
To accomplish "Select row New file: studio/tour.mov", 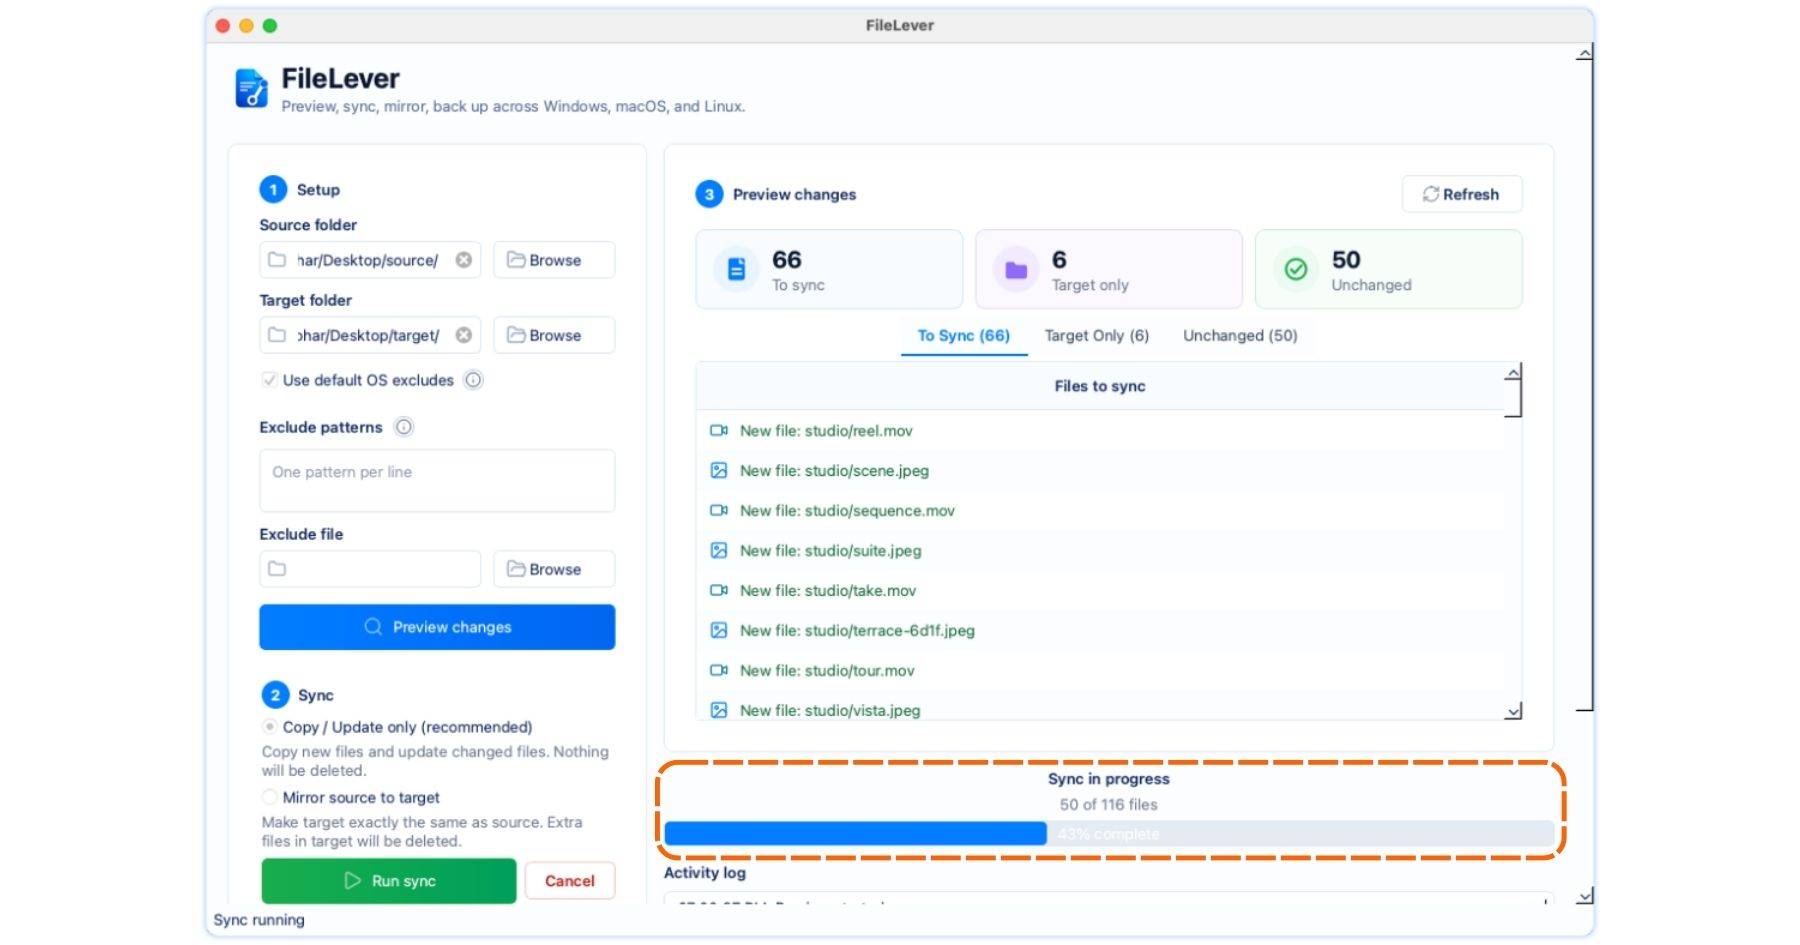I will pos(1100,670).
